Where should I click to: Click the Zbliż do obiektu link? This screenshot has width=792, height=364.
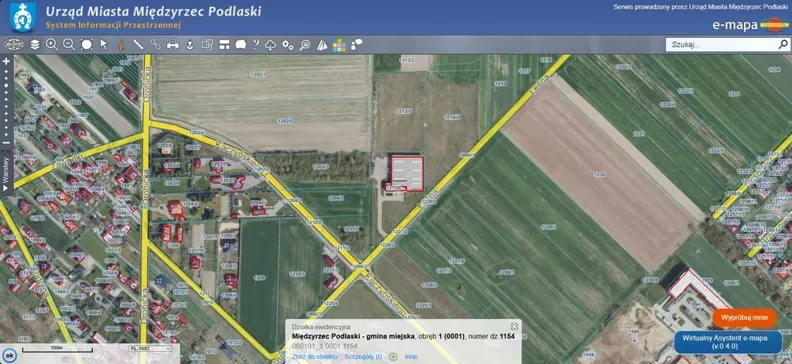[x=314, y=356]
